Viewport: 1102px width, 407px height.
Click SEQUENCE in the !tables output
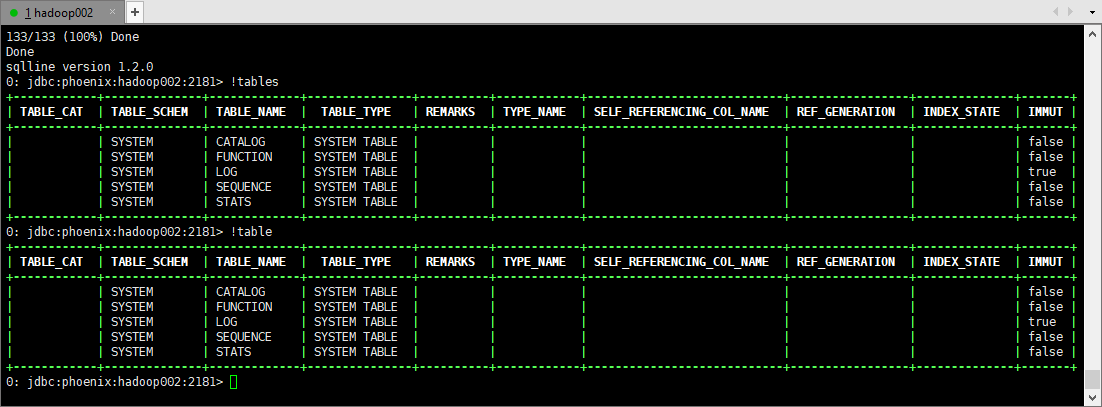(244, 187)
